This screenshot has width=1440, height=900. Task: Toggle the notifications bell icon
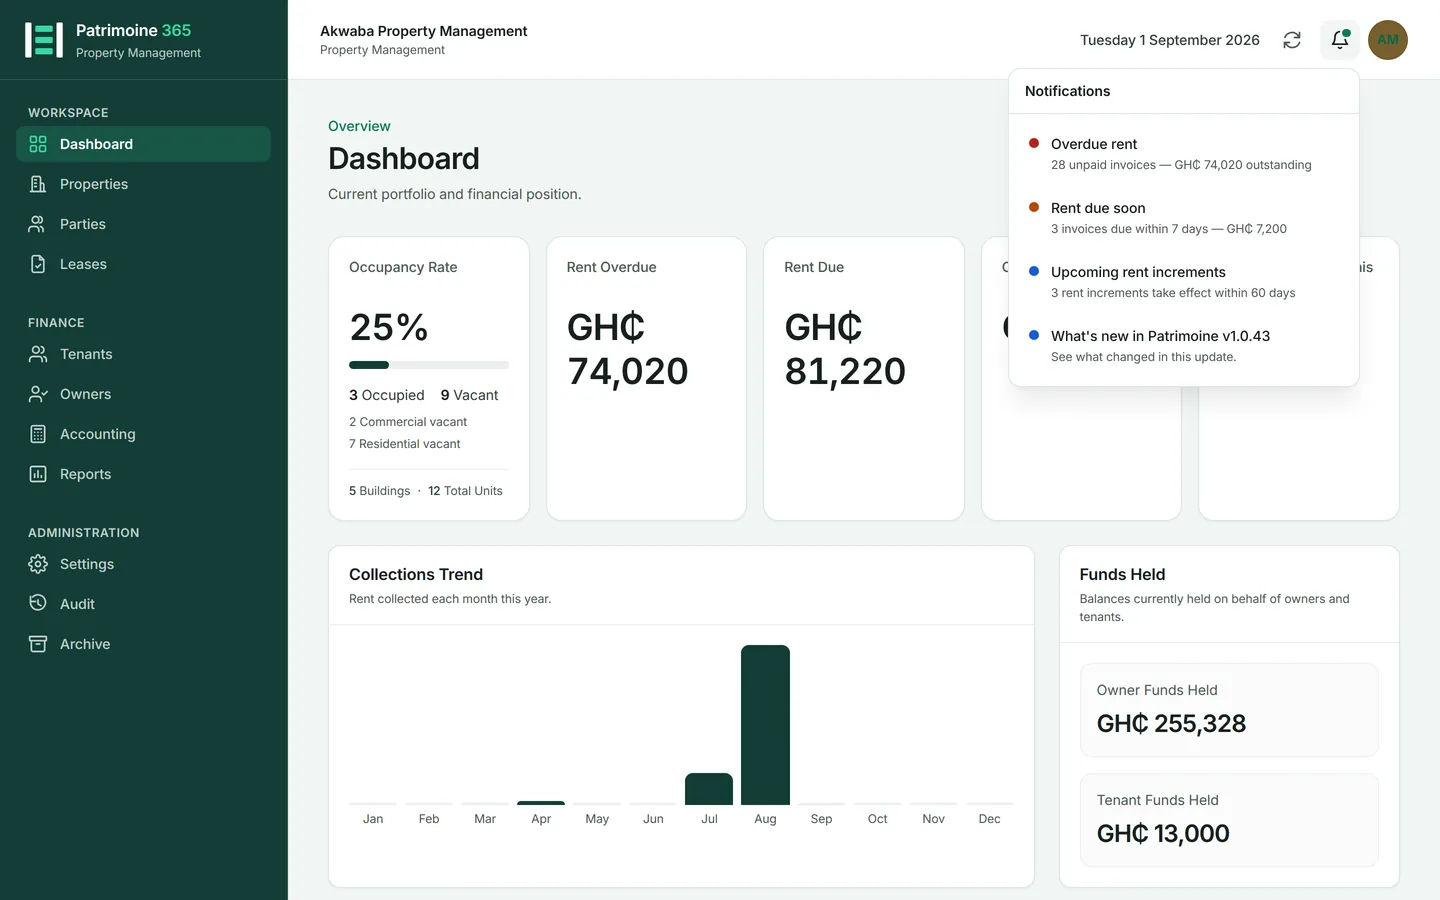tap(1340, 40)
